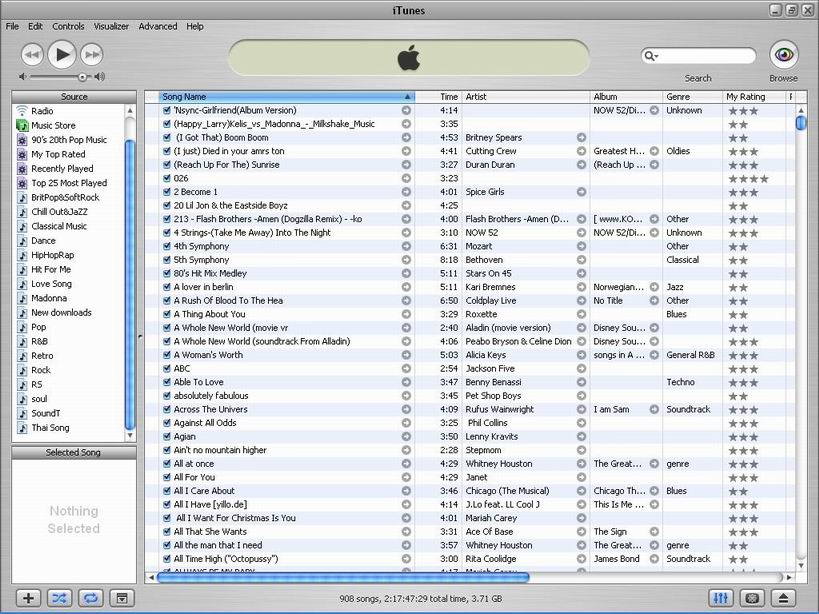
Task: Sort songs by the Album column header
Action: (x=626, y=97)
